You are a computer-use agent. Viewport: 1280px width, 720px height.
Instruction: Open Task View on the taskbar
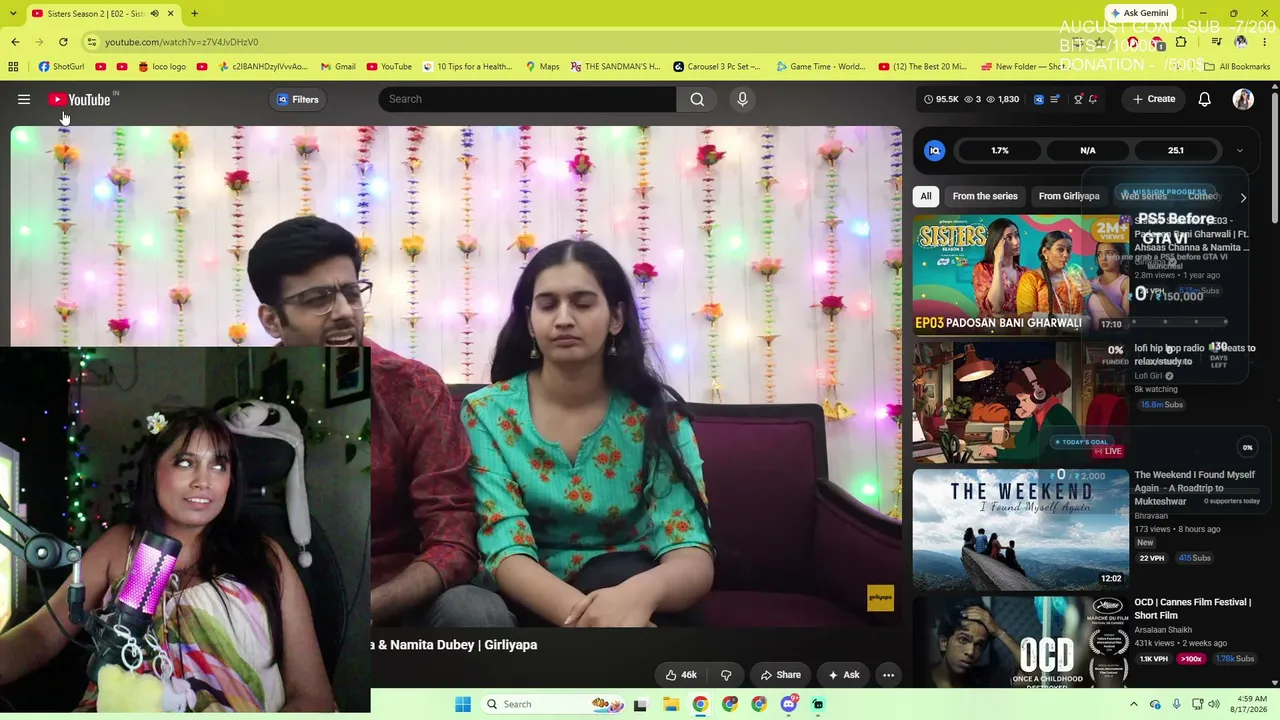(640, 704)
